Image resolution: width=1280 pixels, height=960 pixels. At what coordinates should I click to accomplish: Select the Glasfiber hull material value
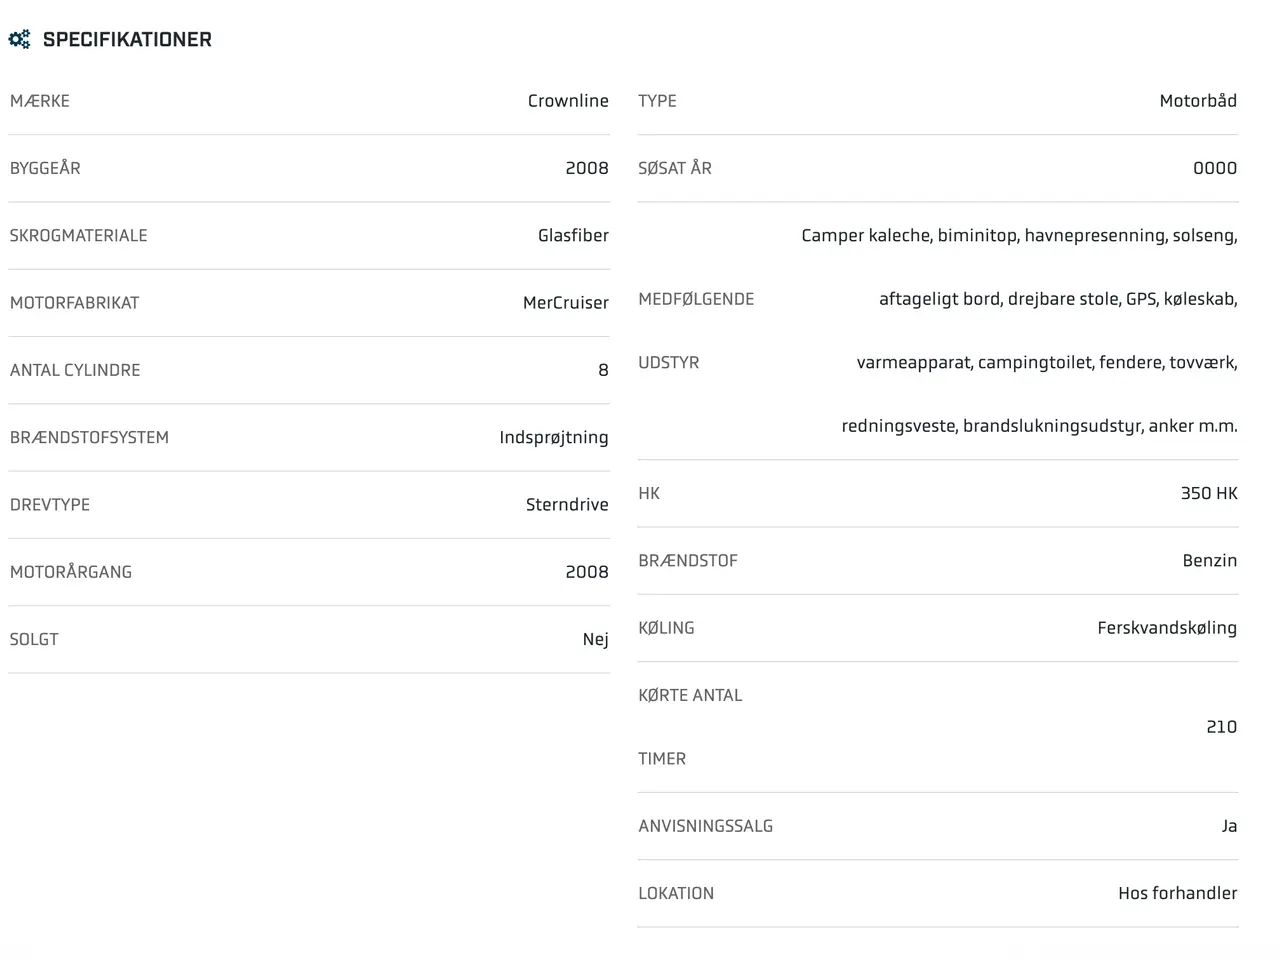pos(573,235)
